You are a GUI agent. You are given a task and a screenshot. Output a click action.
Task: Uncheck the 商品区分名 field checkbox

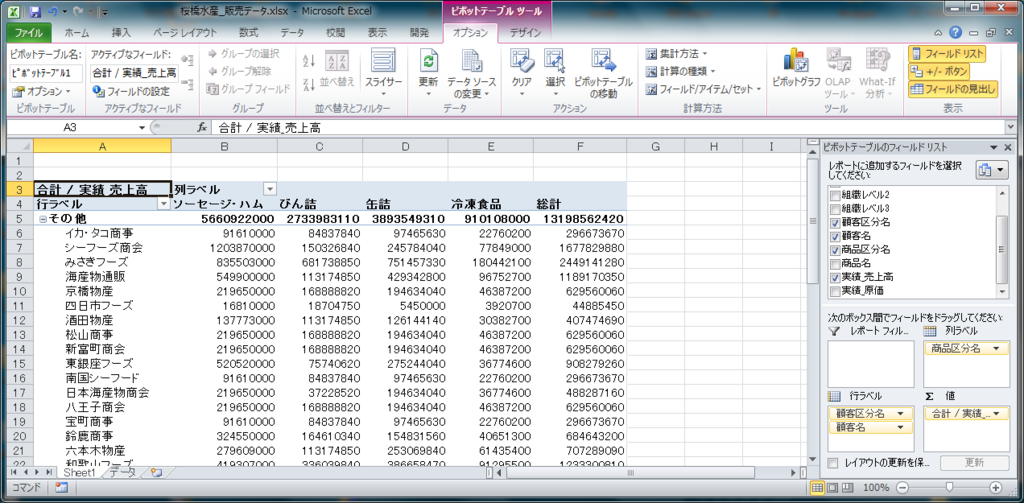pyautogui.click(x=835, y=250)
